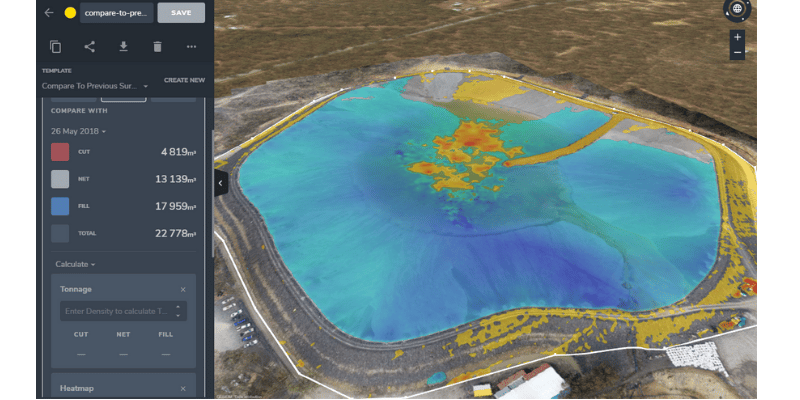This screenshot has width=800, height=400.
Task: Open the three-dot more options menu
Action: 191,46
